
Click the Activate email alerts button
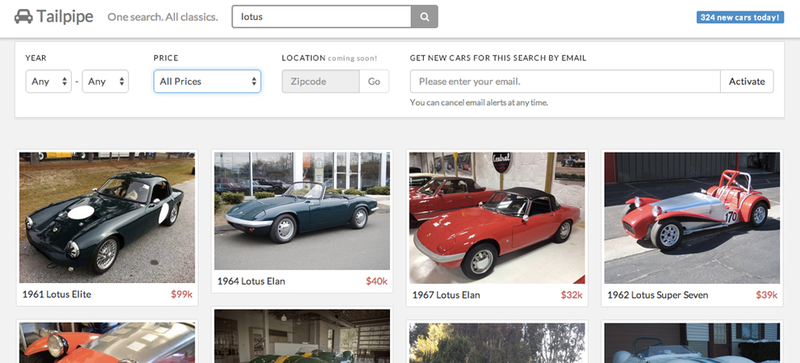747,81
